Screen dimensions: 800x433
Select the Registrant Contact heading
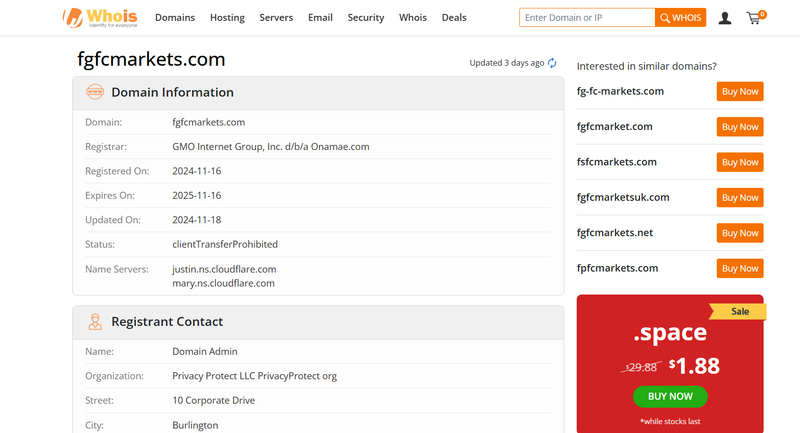tap(167, 321)
